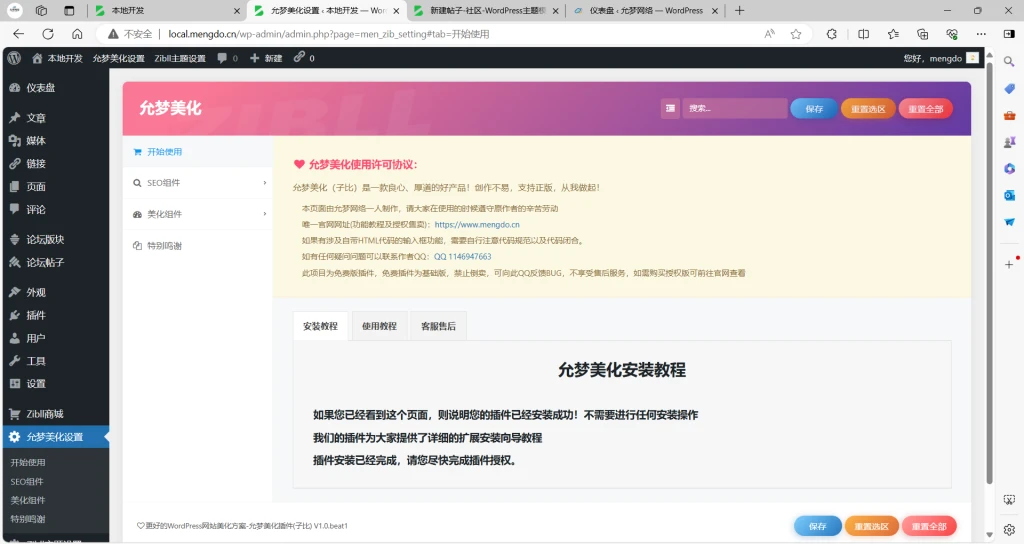1024x544 pixels.
Task: Open 页面 menu in sidebar
Action: tap(56, 187)
